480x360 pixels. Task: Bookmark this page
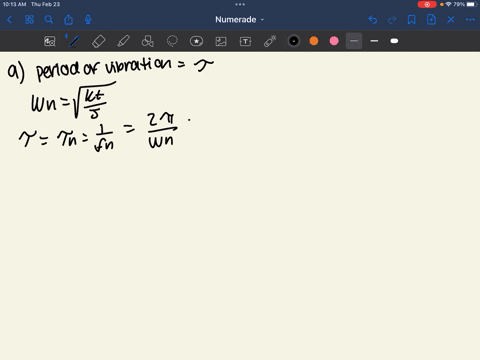[412, 20]
